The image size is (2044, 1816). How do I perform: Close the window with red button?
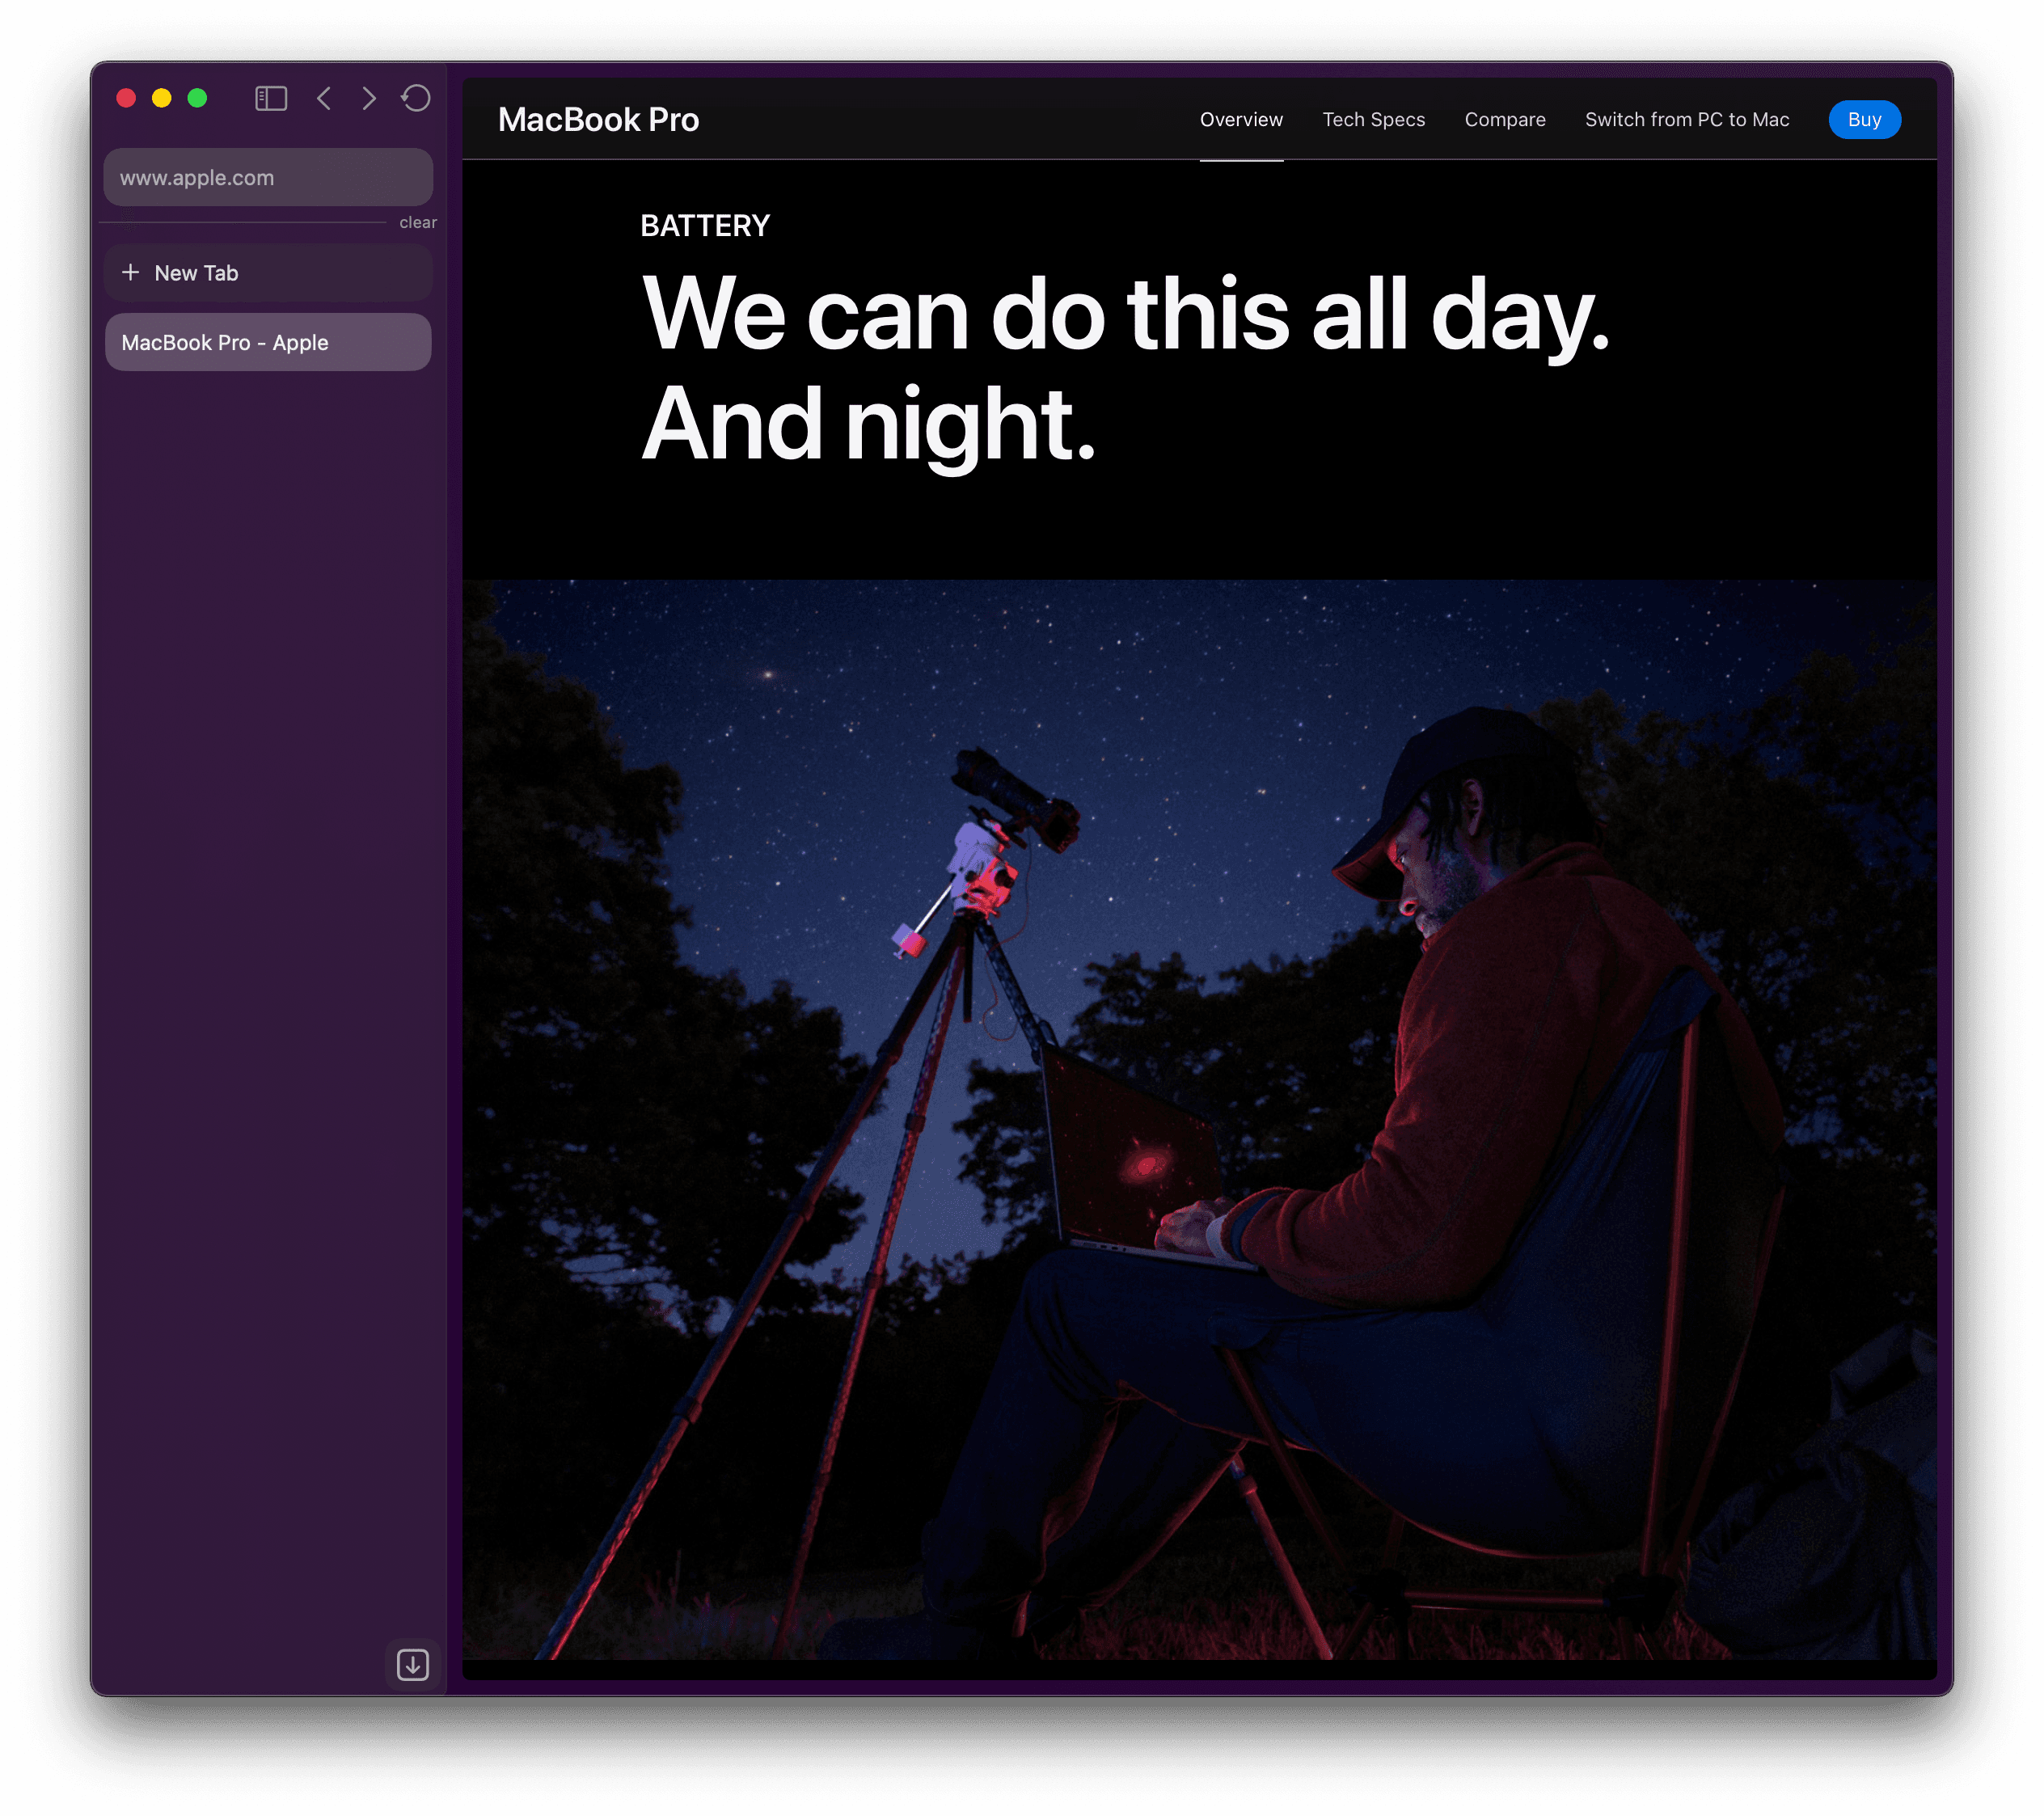126,98
